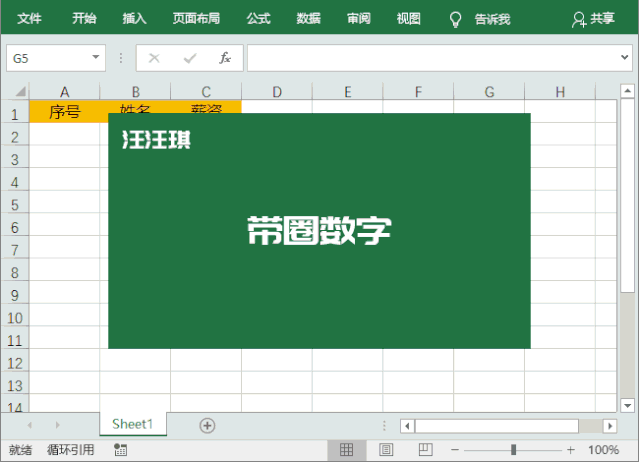Click the zoom out minus button
Viewport: 639px width, 462px height.
[455, 450]
